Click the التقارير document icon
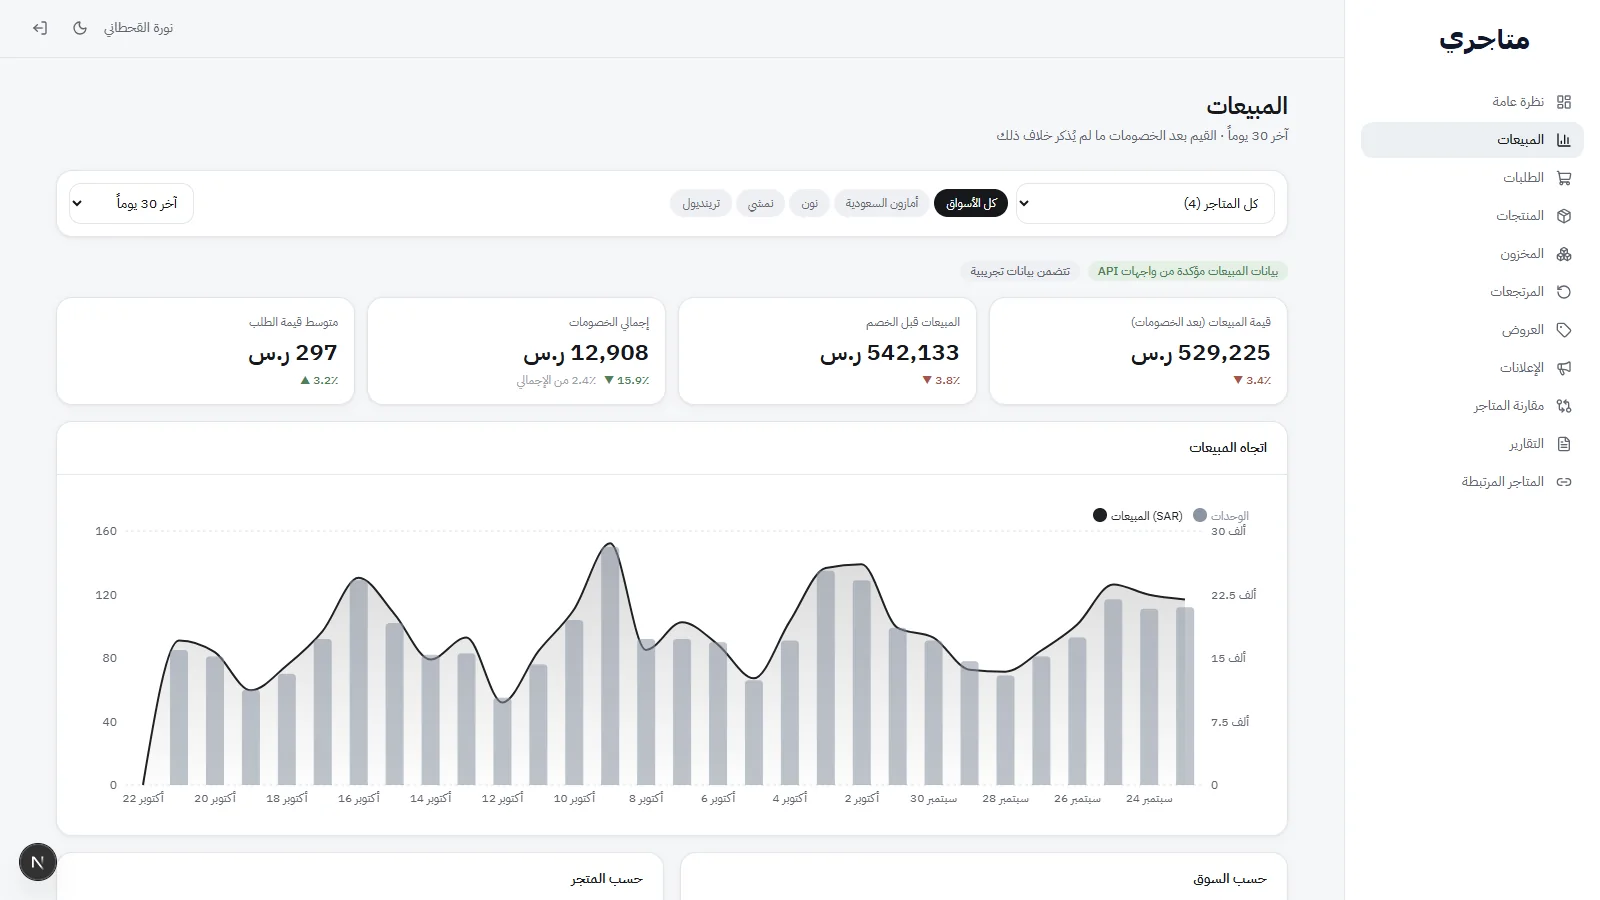This screenshot has height=900, width=1600. coord(1564,444)
